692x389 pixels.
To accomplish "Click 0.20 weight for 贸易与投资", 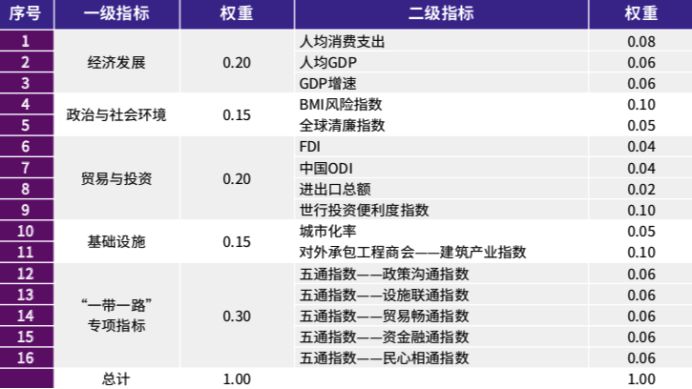I will (237, 179).
